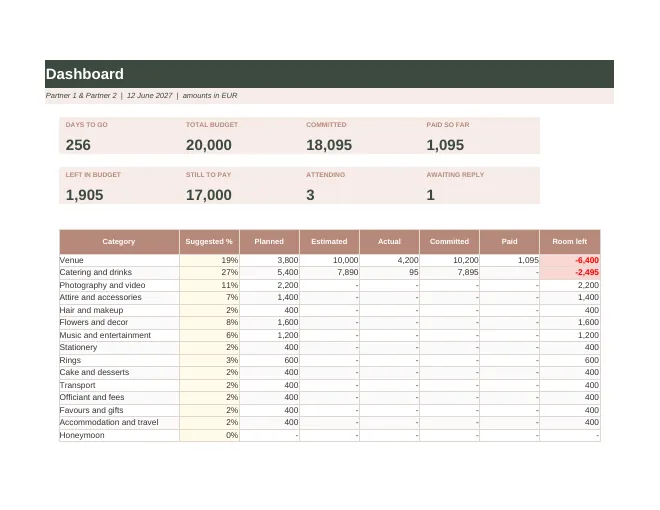Select the Favours and gifts cell
Viewport: 660px width, 510px height.
119,410
